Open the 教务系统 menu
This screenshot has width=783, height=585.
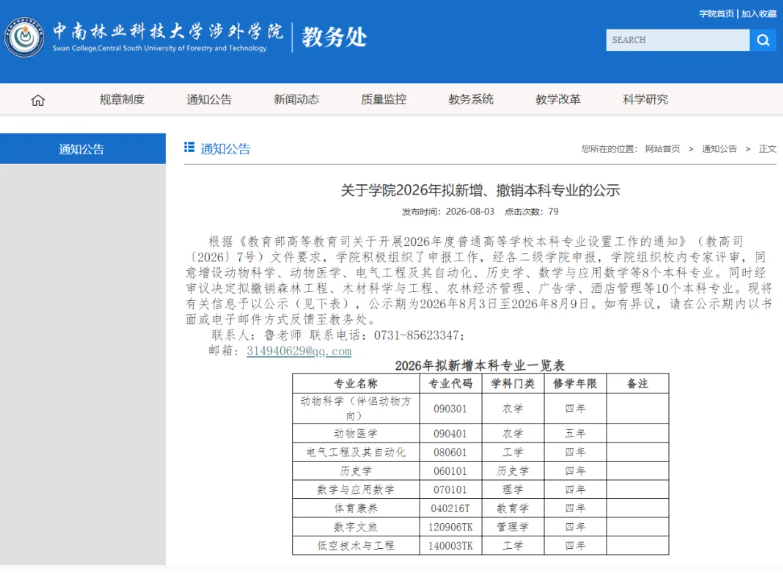click(471, 99)
